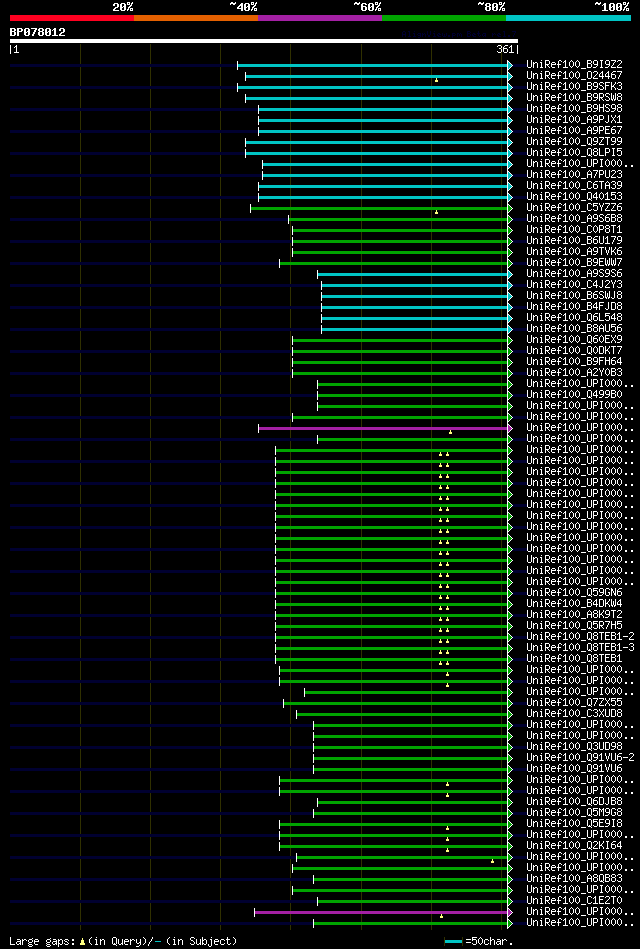Viewport: 640px width, 949px height.
Task: Select the UniRef100_B4FJD8 label
Action: pyautogui.click(x=575, y=306)
